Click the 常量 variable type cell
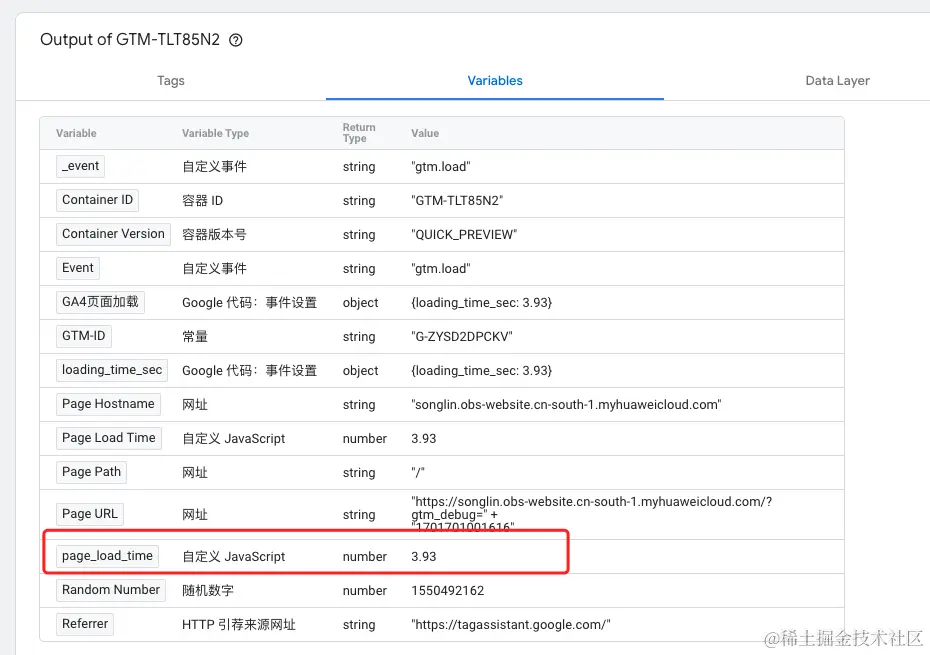The height and width of the screenshot is (655, 930). click(x=195, y=336)
